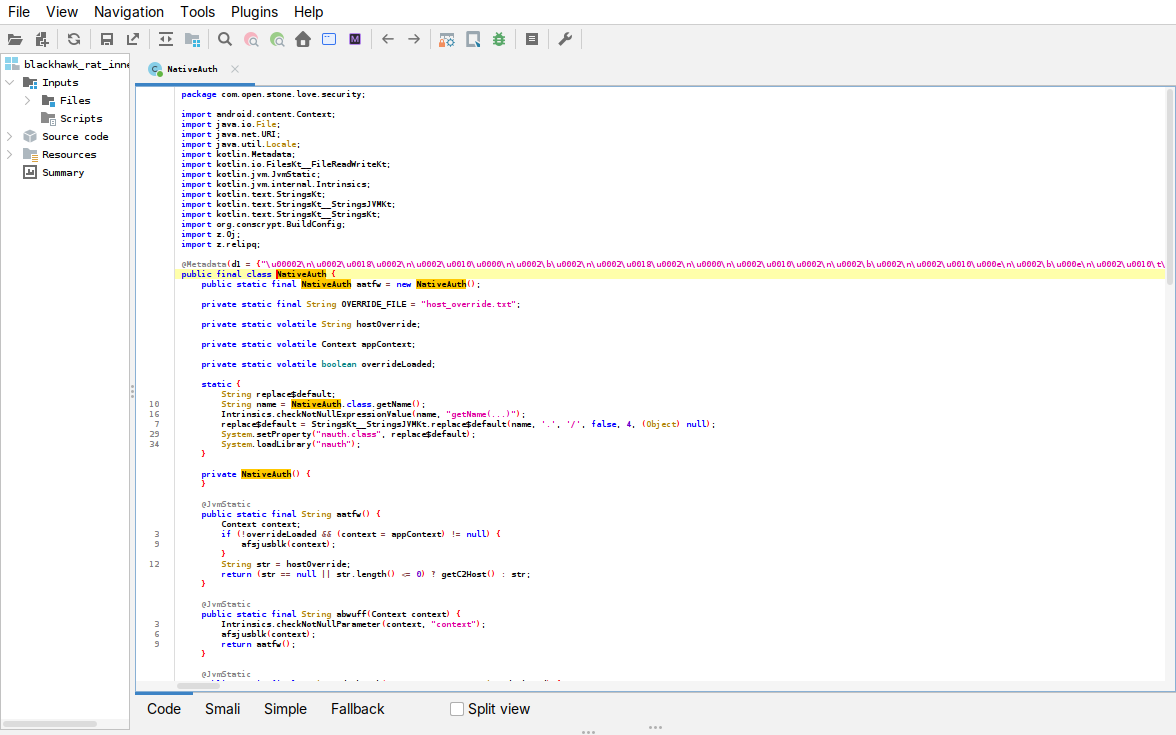1176x735 pixels.
Task: Click the package declaration line
Action: click(273, 94)
